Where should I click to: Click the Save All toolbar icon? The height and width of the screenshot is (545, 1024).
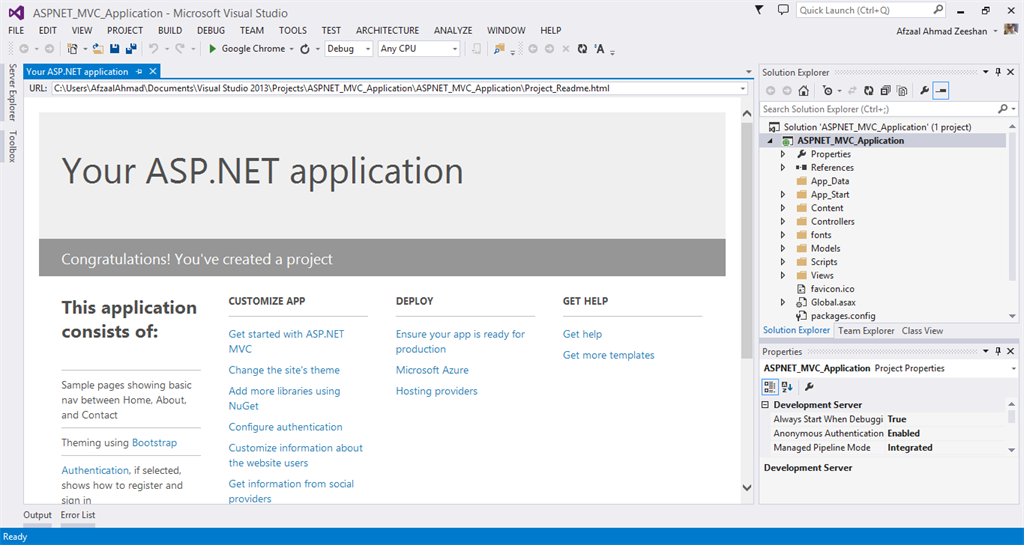tap(131, 48)
